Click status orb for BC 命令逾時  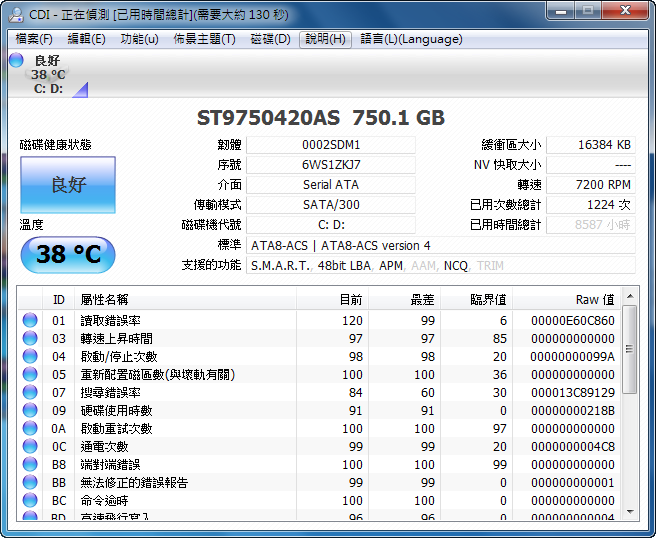point(30,500)
